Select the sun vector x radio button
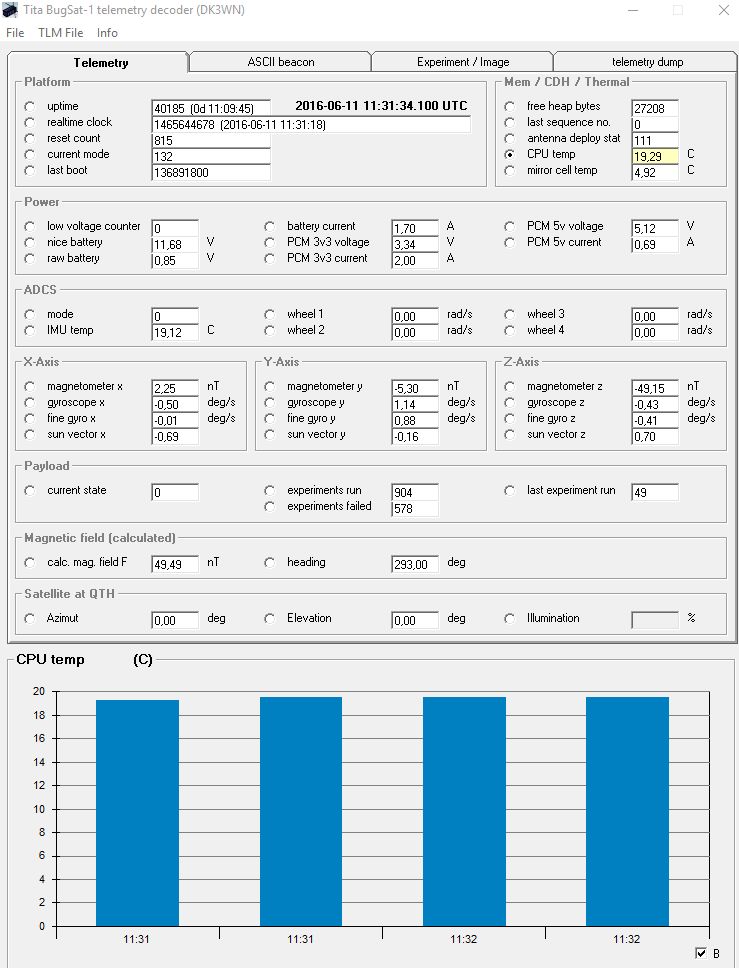Image resolution: width=739 pixels, height=968 pixels. 30,435
